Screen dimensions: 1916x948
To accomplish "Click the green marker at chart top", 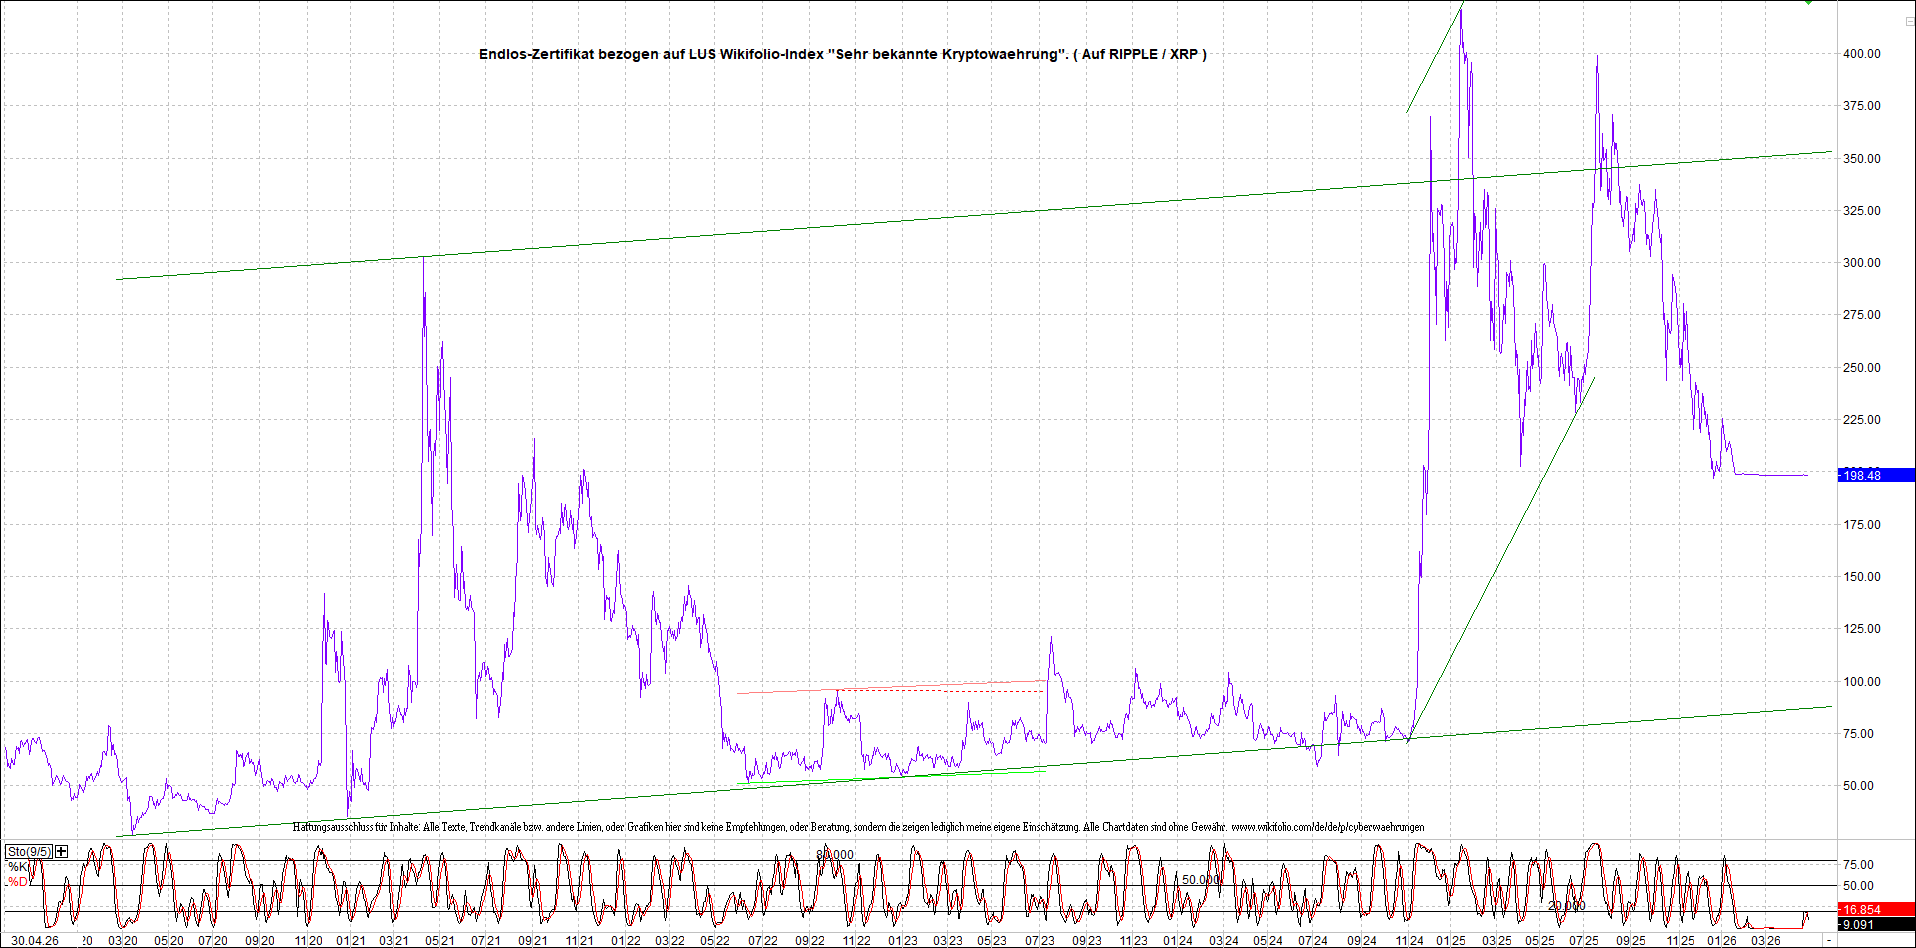I will click(x=1808, y=3).
